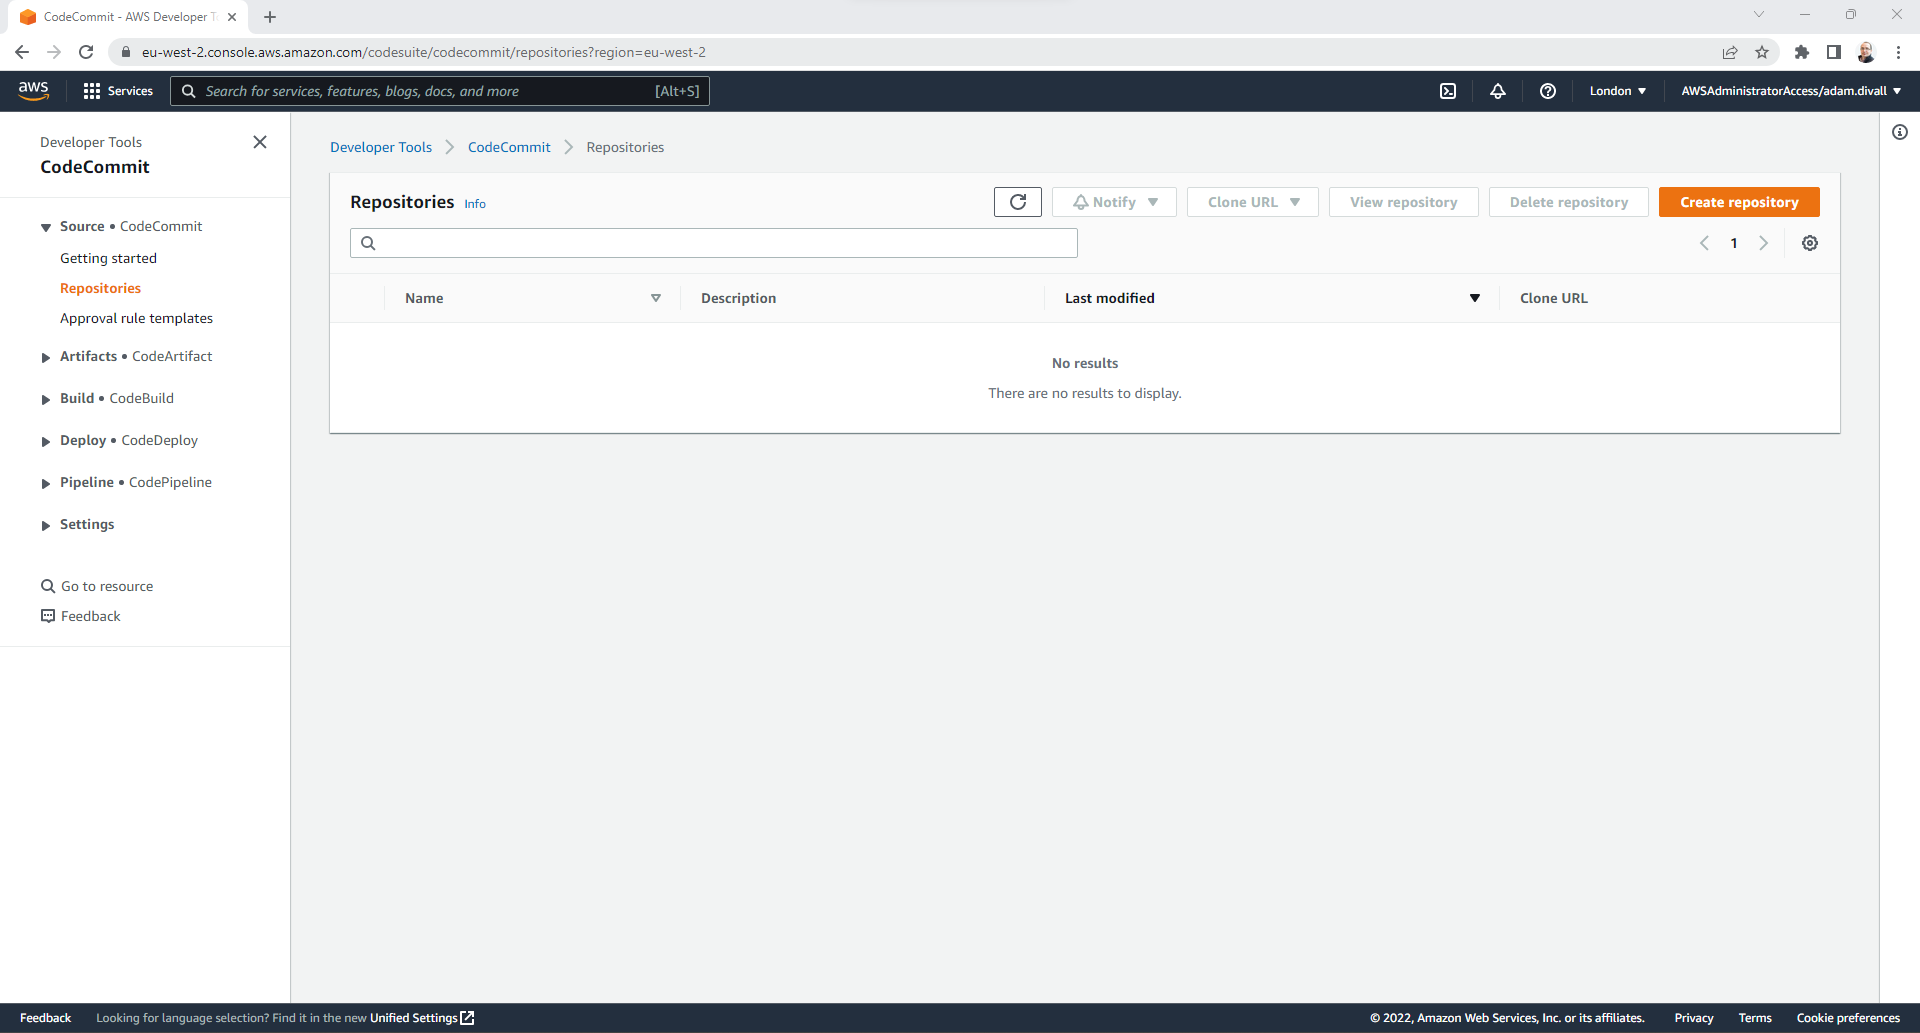
Task: Click footer Feedback button
Action: click(45, 1018)
